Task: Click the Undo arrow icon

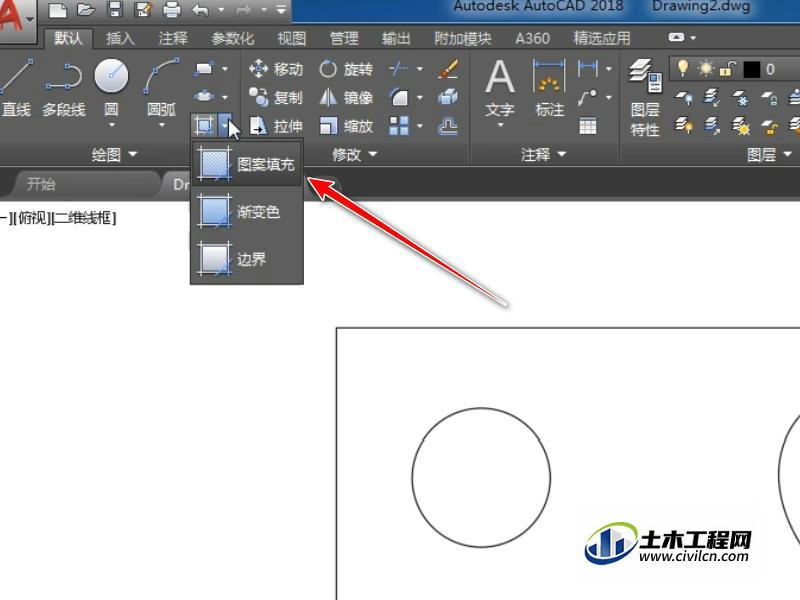Action: pyautogui.click(x=201, y=10)
